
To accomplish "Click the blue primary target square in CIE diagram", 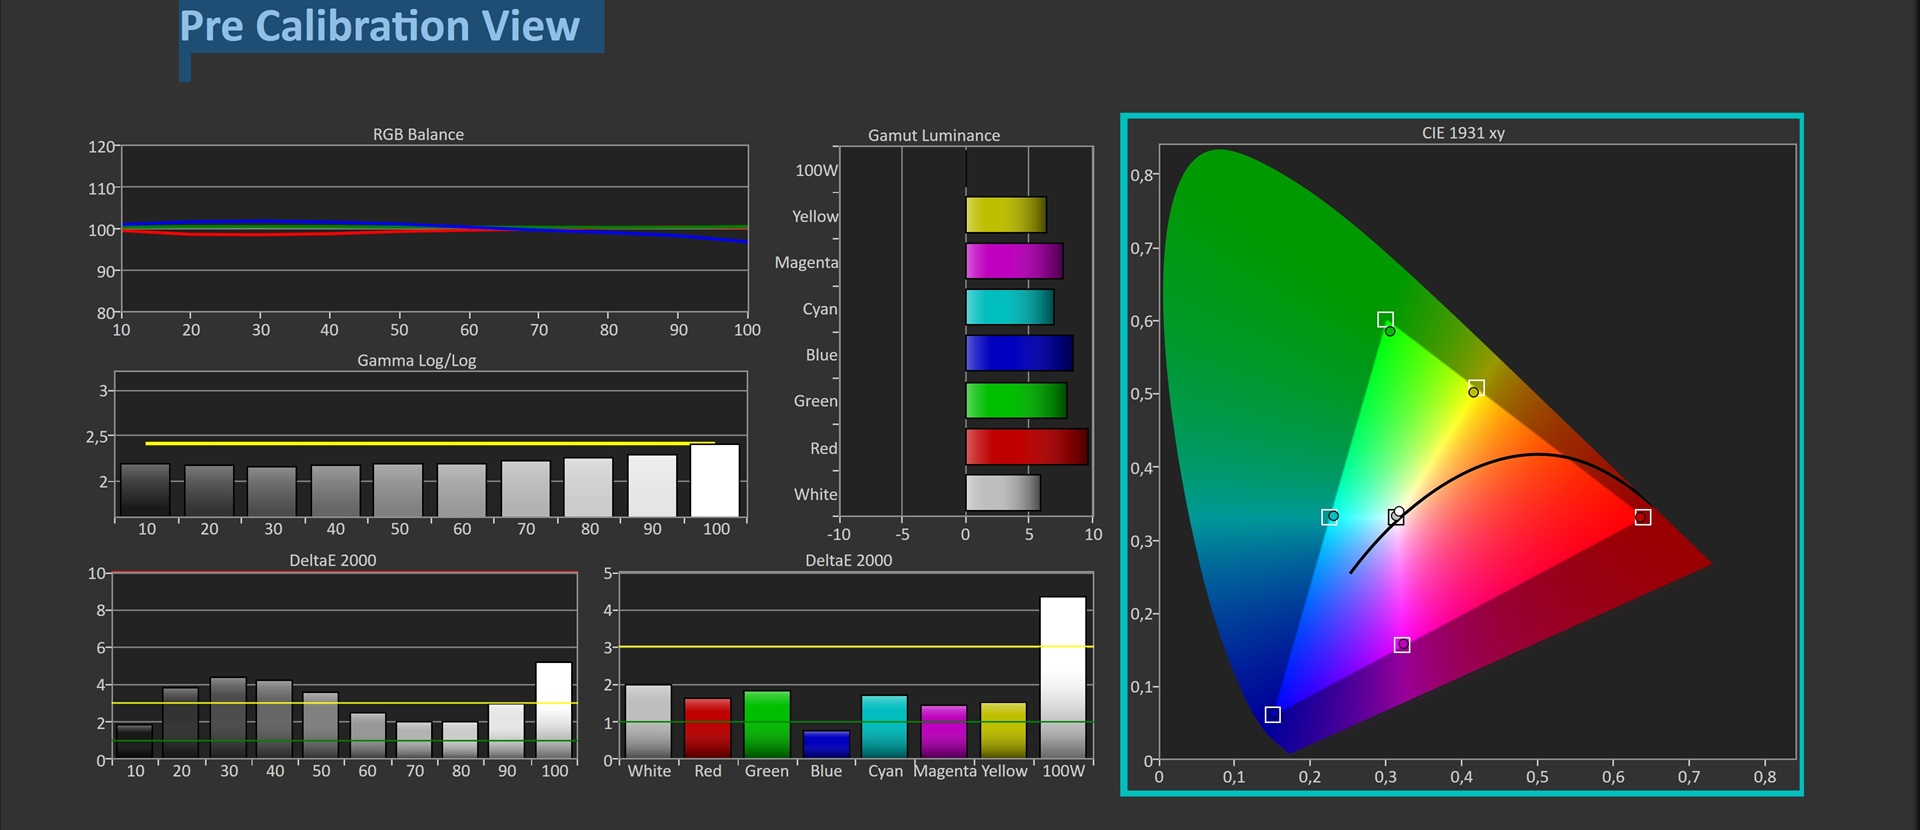I will pyautogui.click(x=1272, y=715).
